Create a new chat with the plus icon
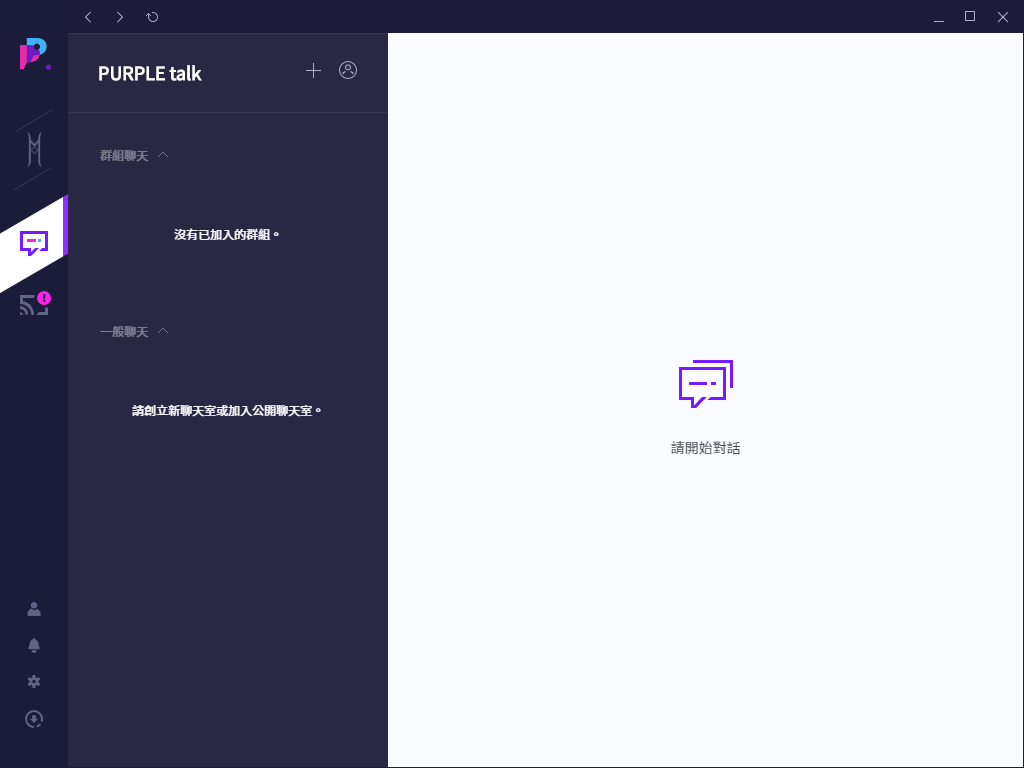This screenshot has height=768, width=1024. coord(313,71)
